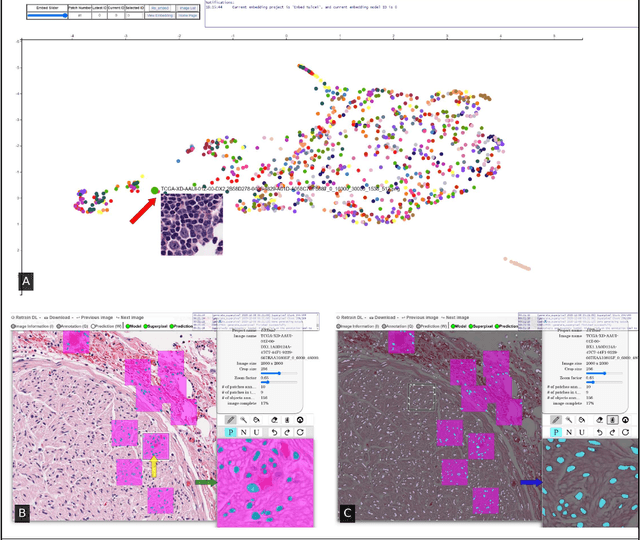
Task: Open the Retrain DL dropdown in panel B
Action: click(x=26, y=318)
